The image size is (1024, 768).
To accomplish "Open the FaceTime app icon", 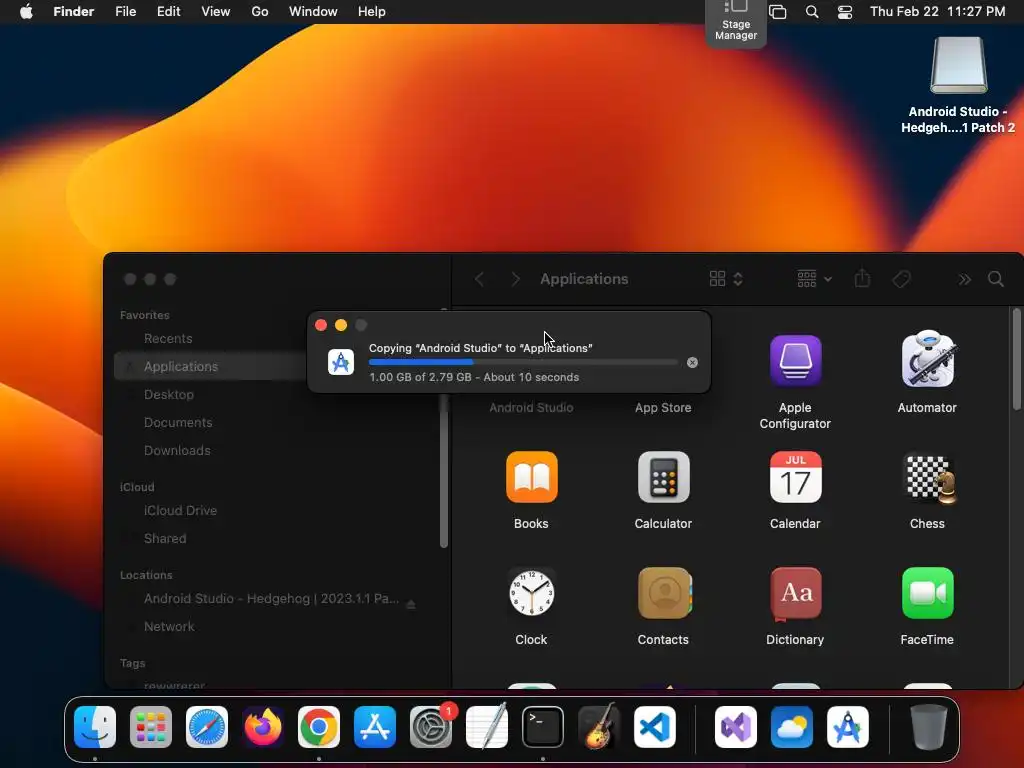I will pos(927,593).
